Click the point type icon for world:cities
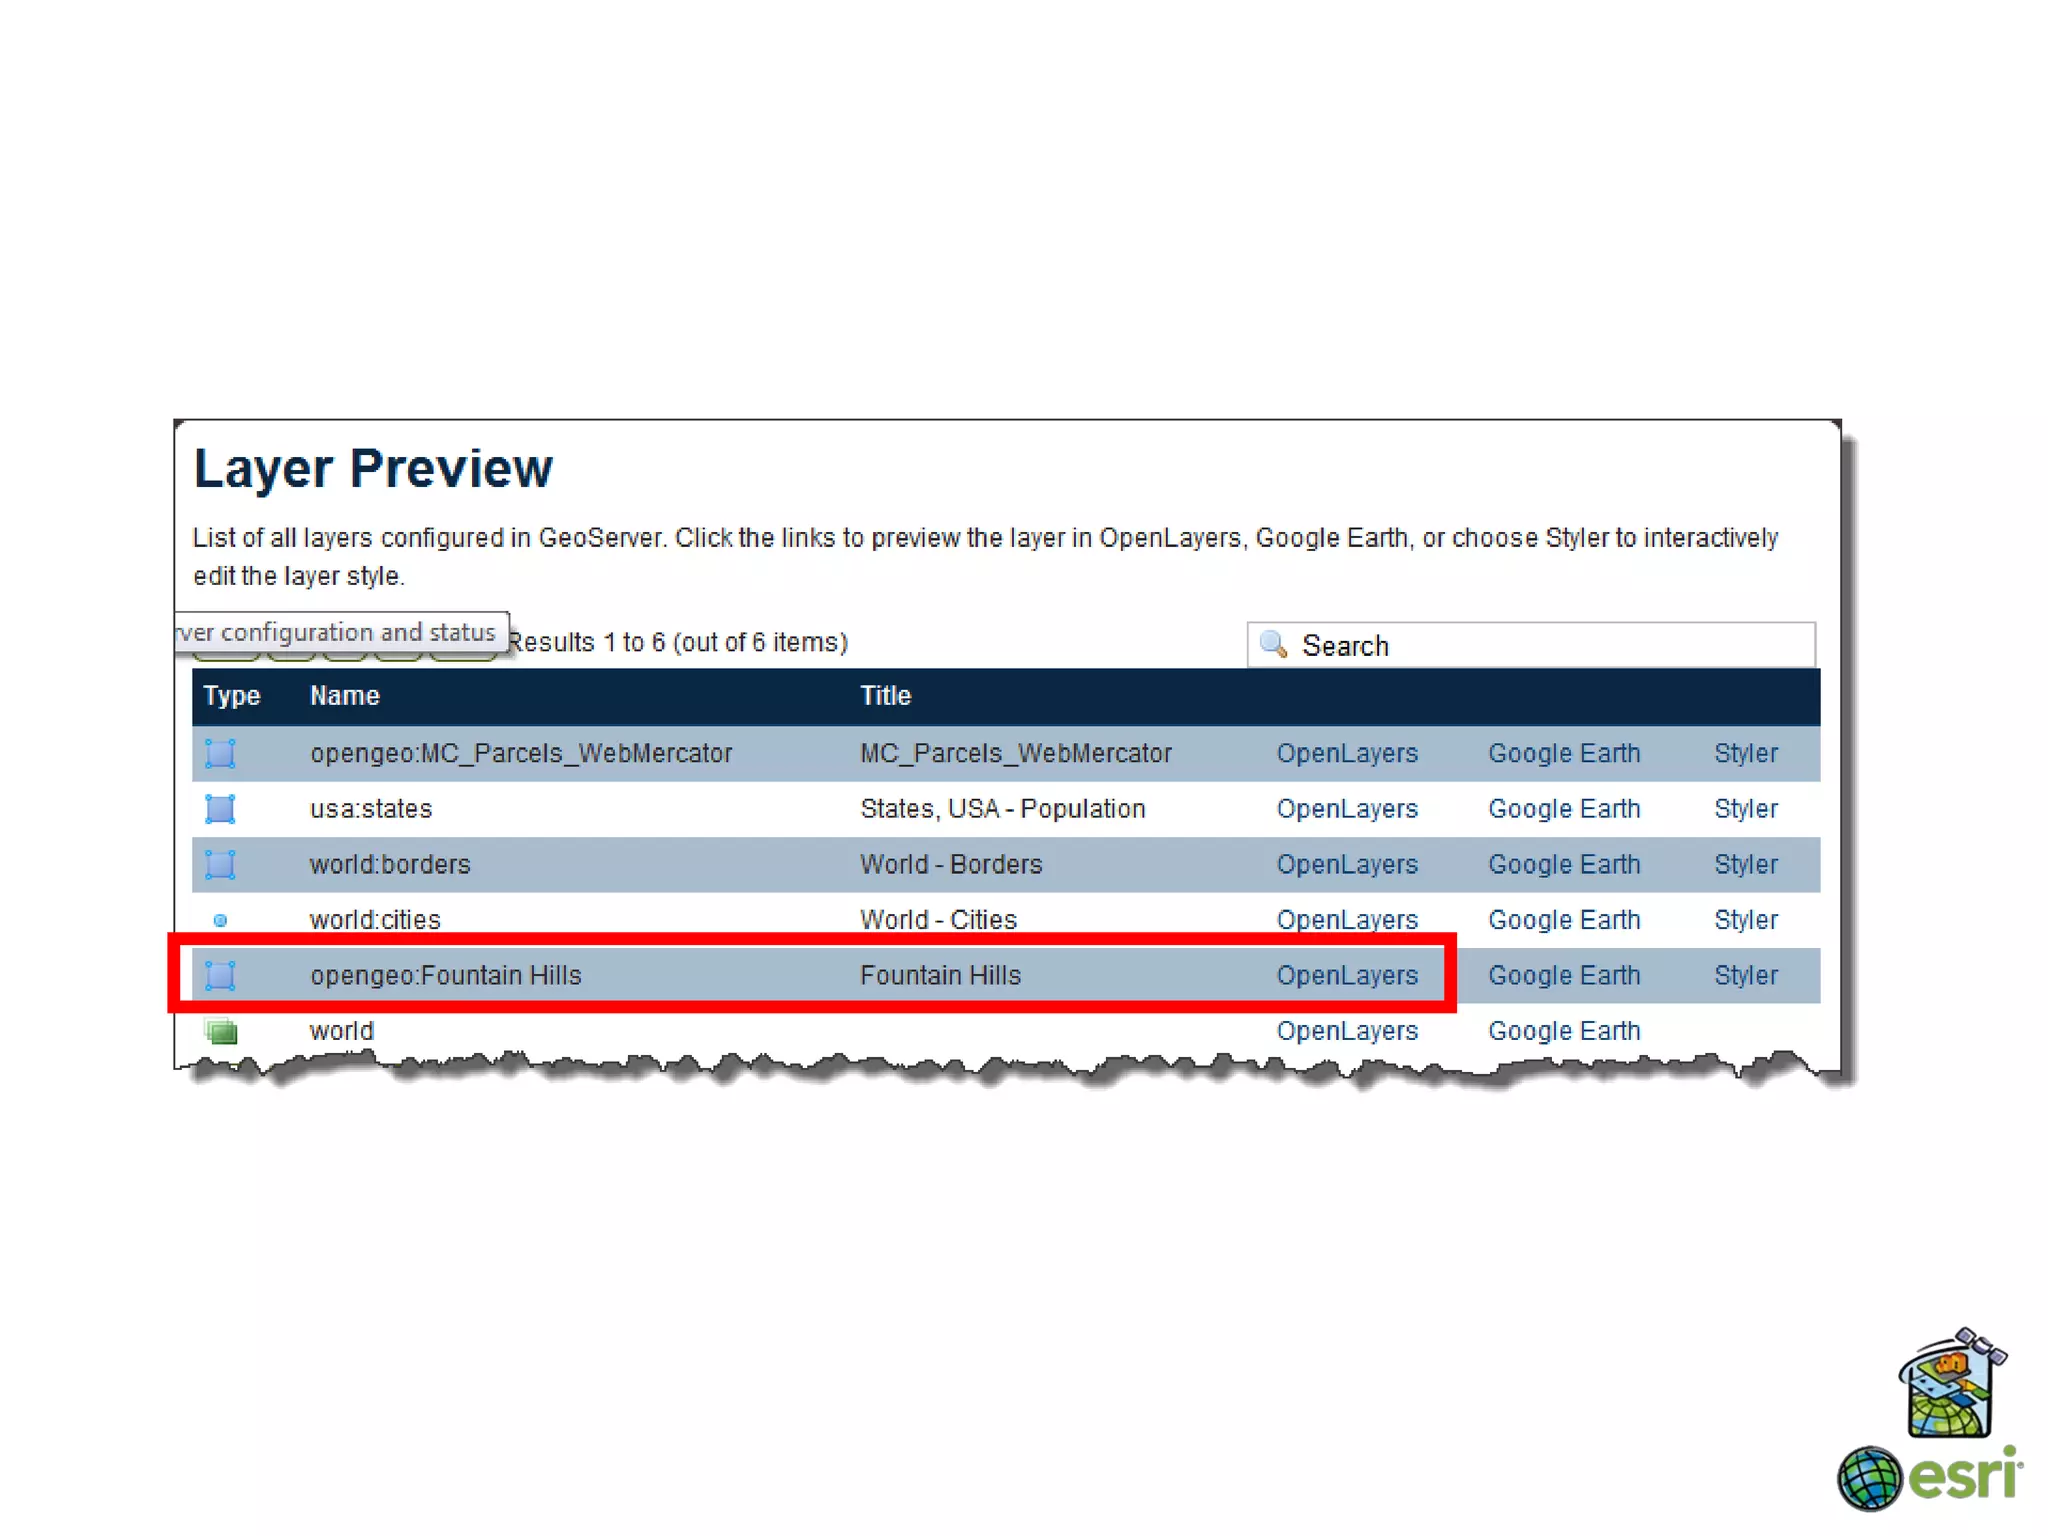This screenshot has height=1536, width=2048. (x=220, y=920)
